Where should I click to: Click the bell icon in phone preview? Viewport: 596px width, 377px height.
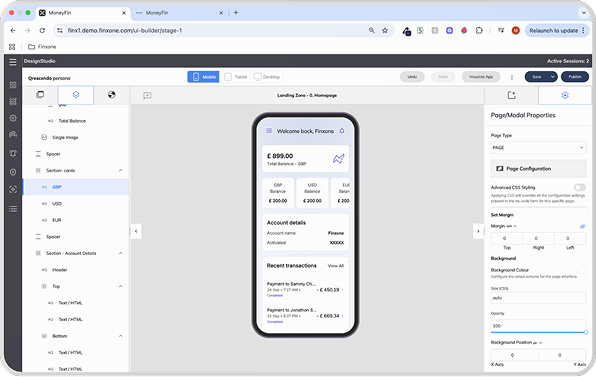[x=342, y=131]
